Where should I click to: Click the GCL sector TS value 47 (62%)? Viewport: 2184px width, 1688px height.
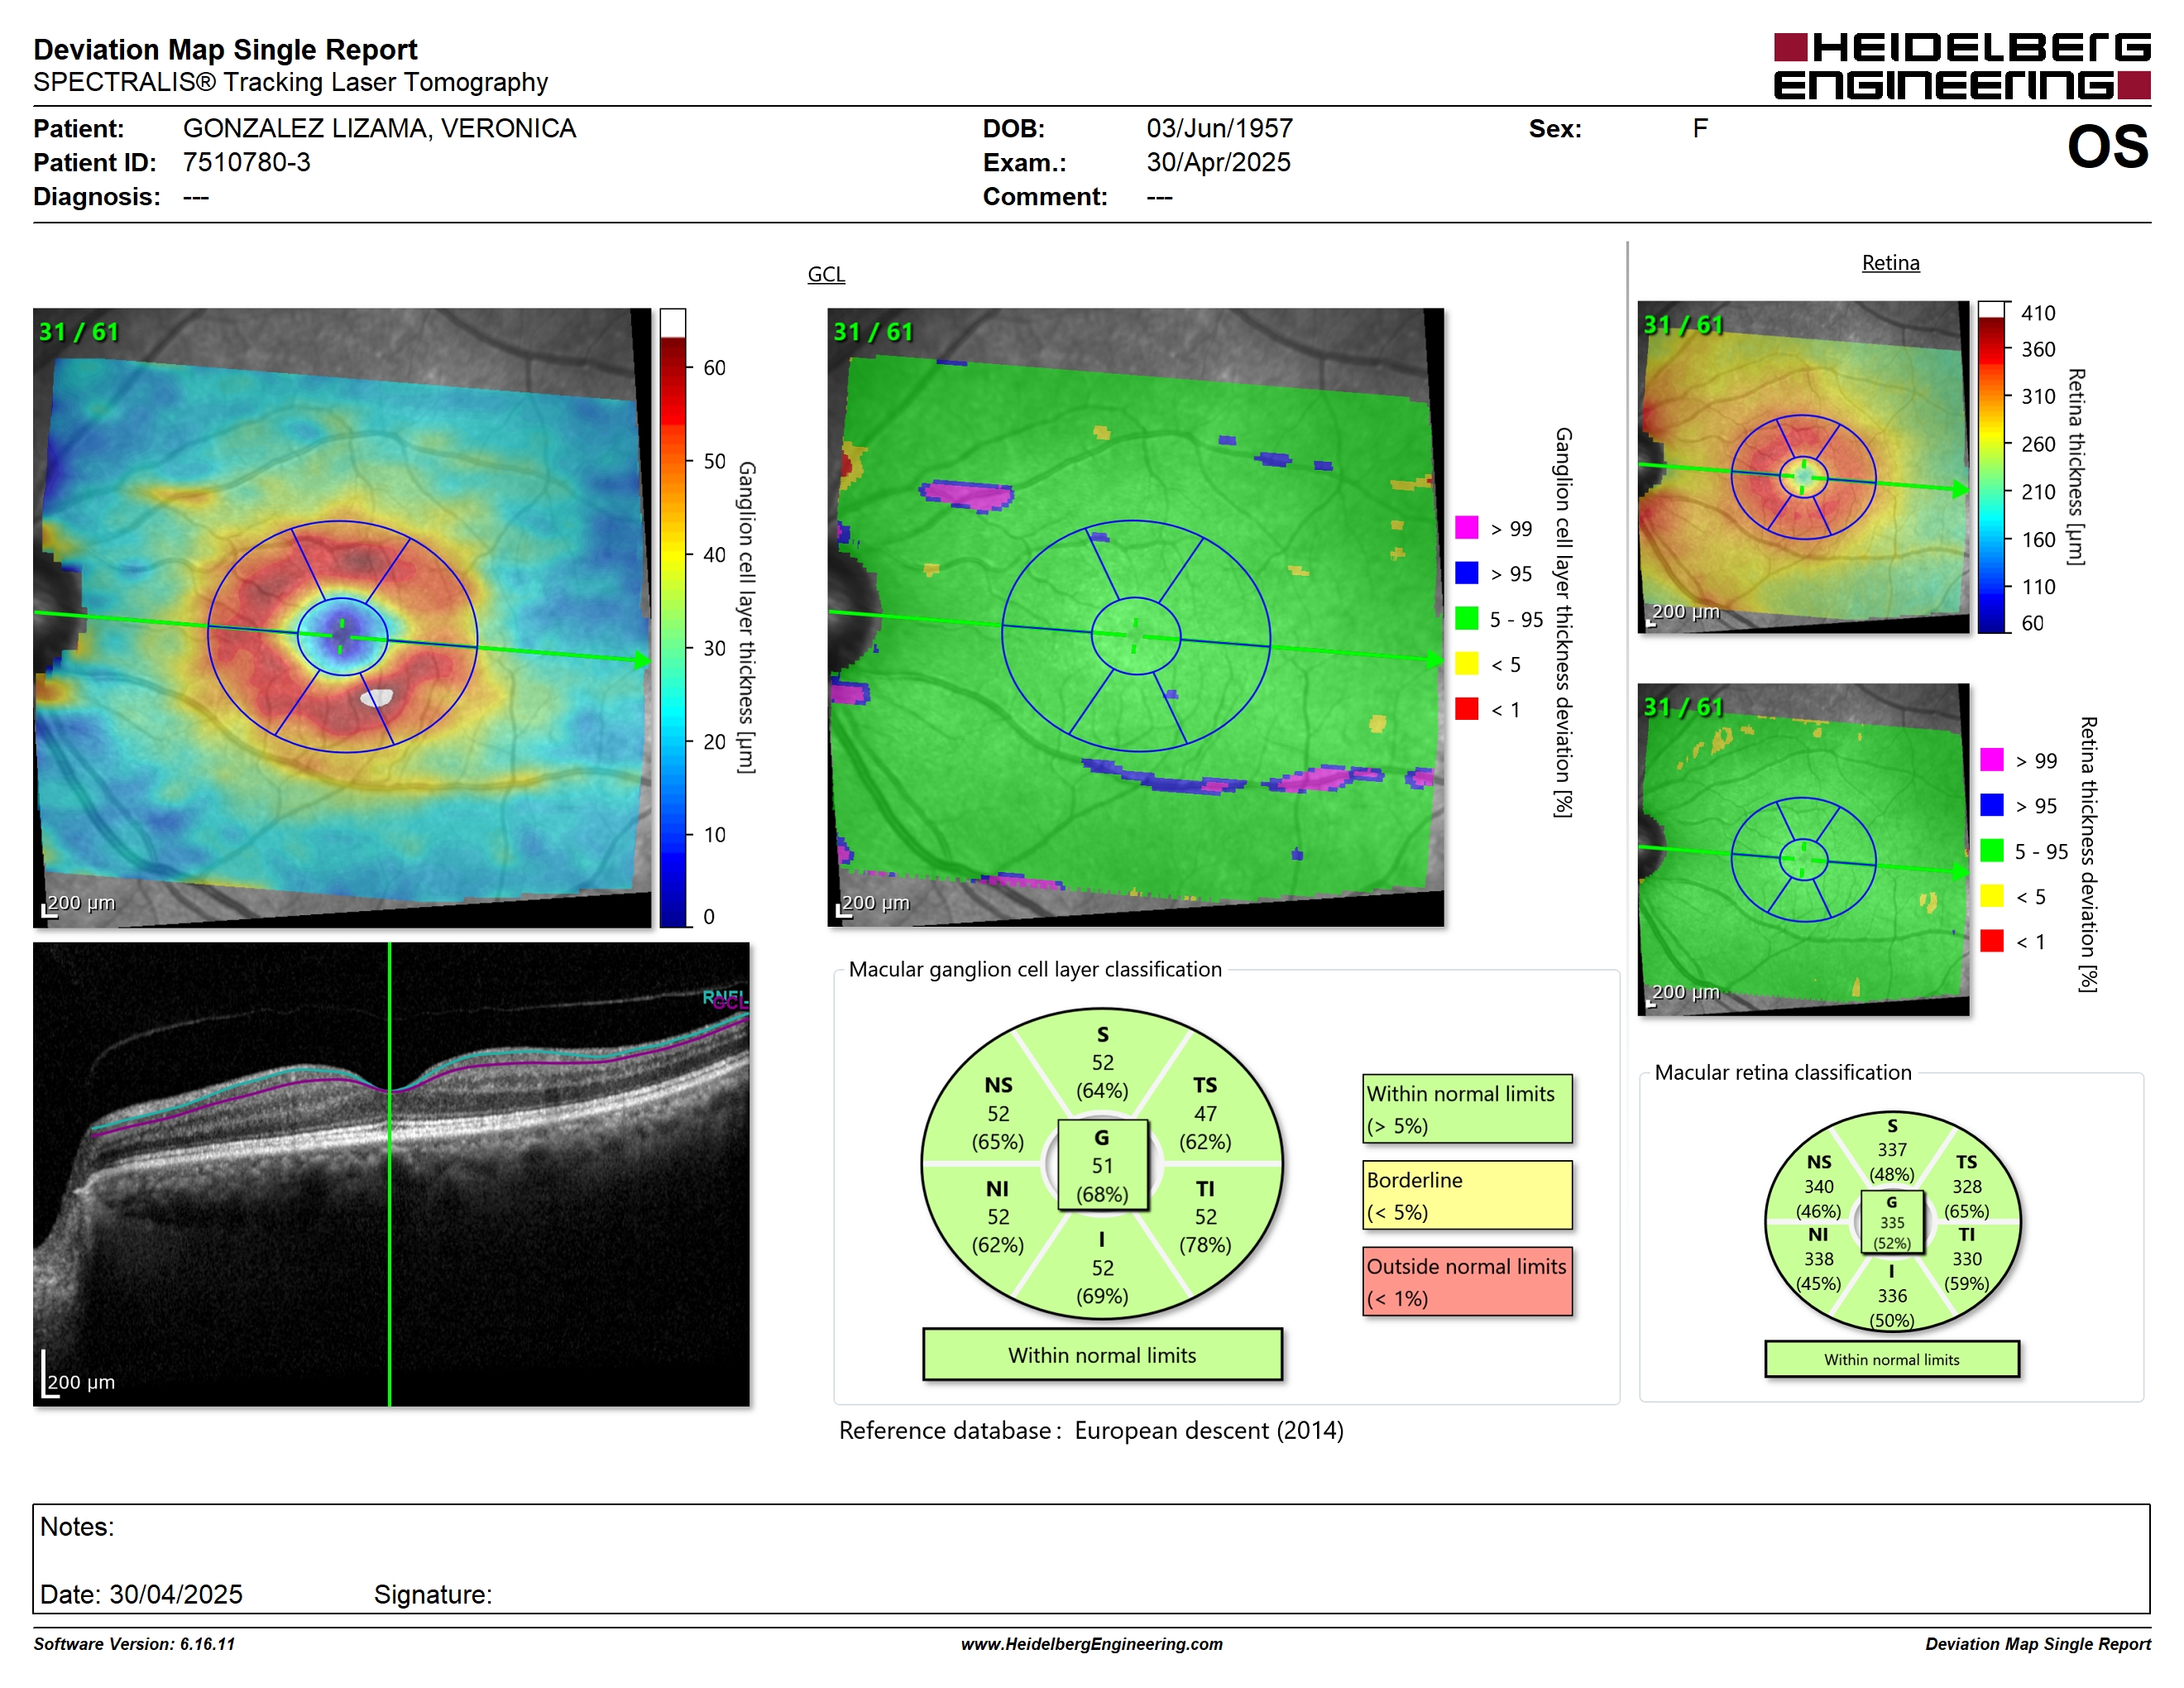point(1205,1127)
